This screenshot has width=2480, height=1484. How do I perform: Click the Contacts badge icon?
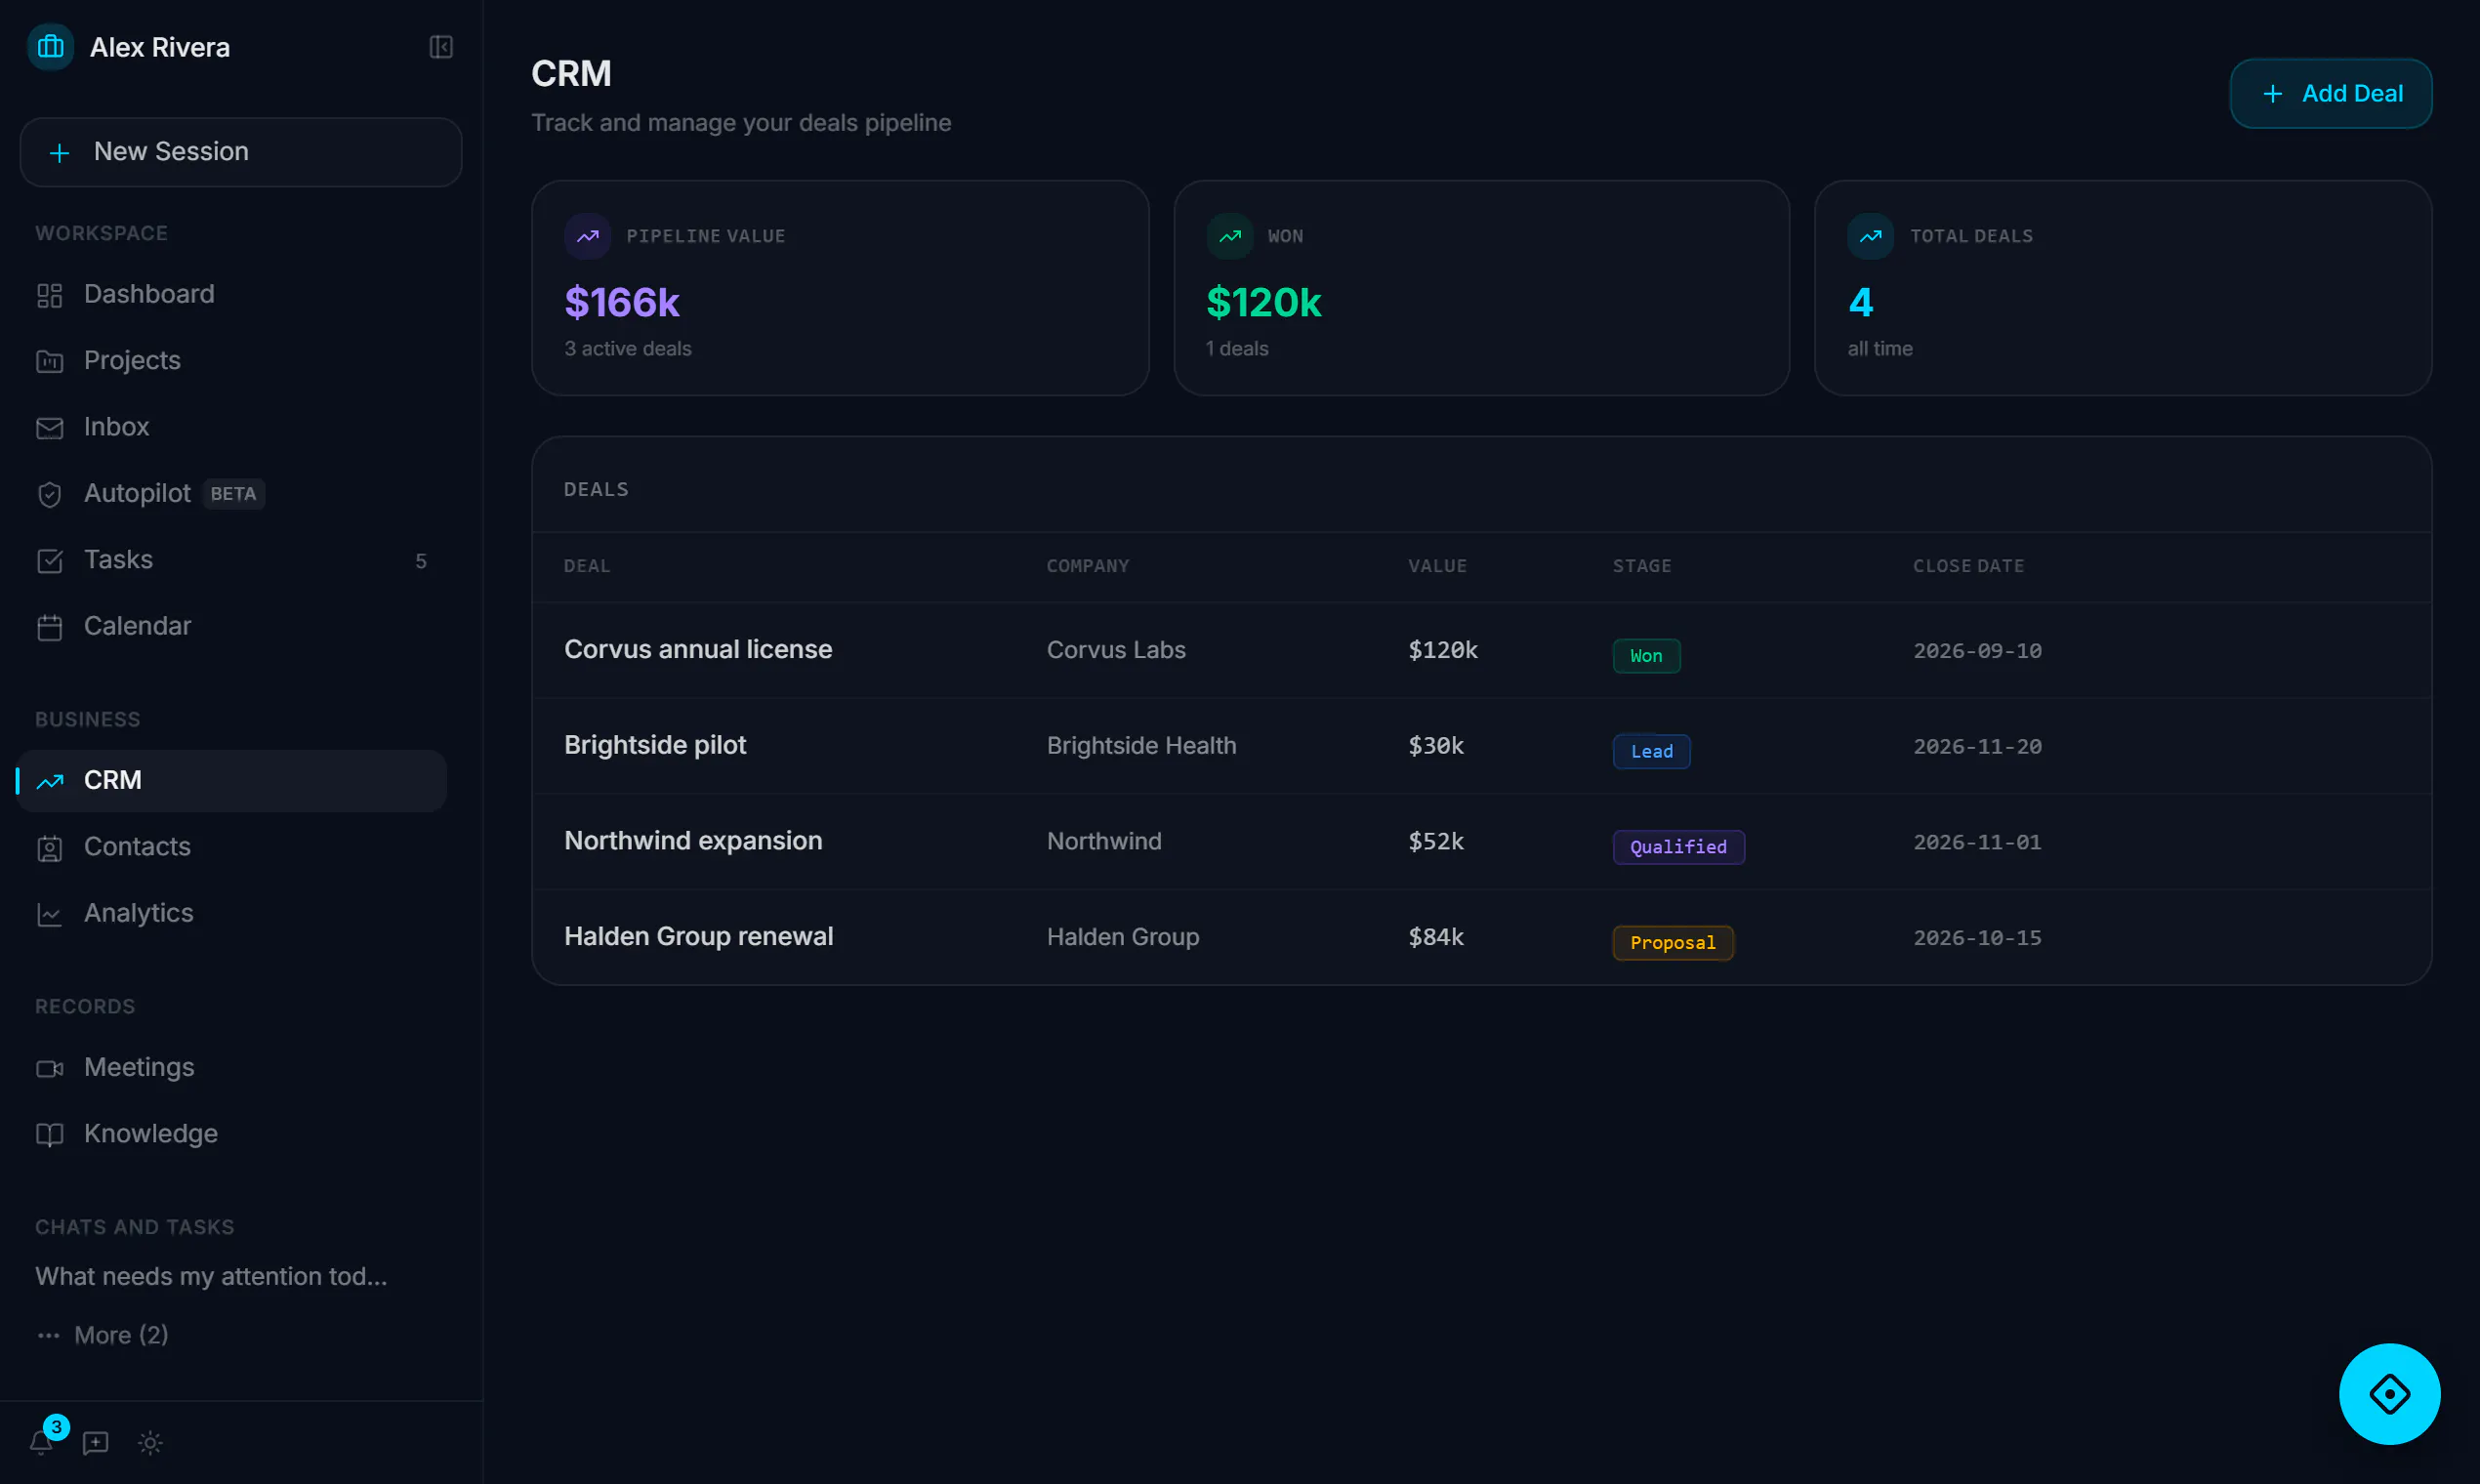click(49, 848)
